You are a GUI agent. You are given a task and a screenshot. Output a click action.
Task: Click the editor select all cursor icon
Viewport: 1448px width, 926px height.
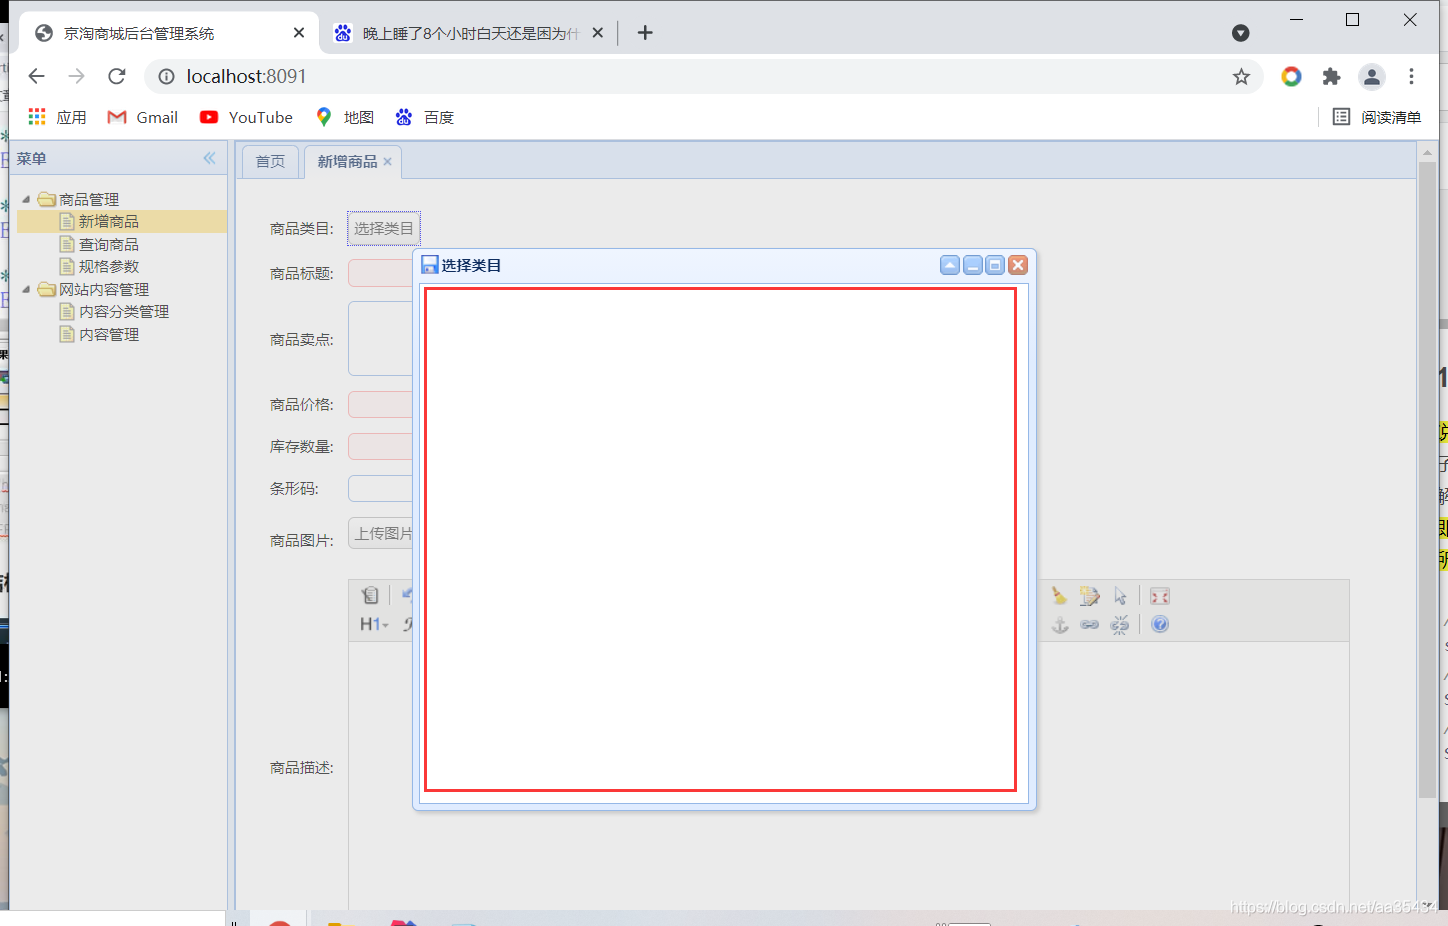pos(1121,596)
